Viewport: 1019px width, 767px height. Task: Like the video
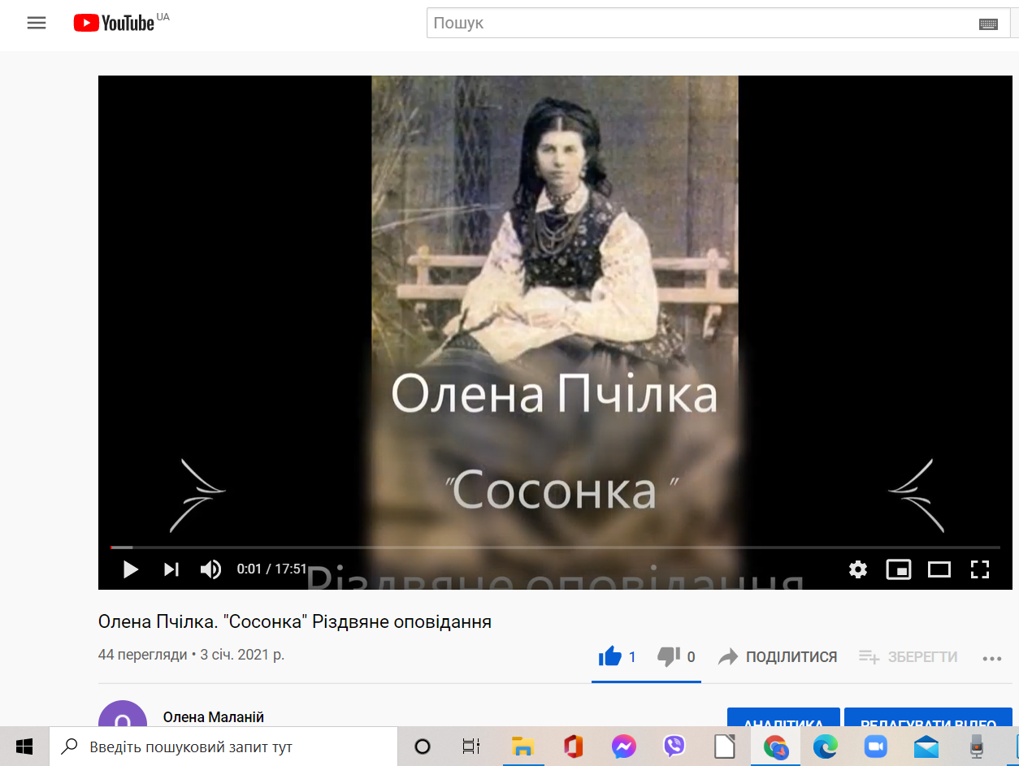click(x=611, y=656)
